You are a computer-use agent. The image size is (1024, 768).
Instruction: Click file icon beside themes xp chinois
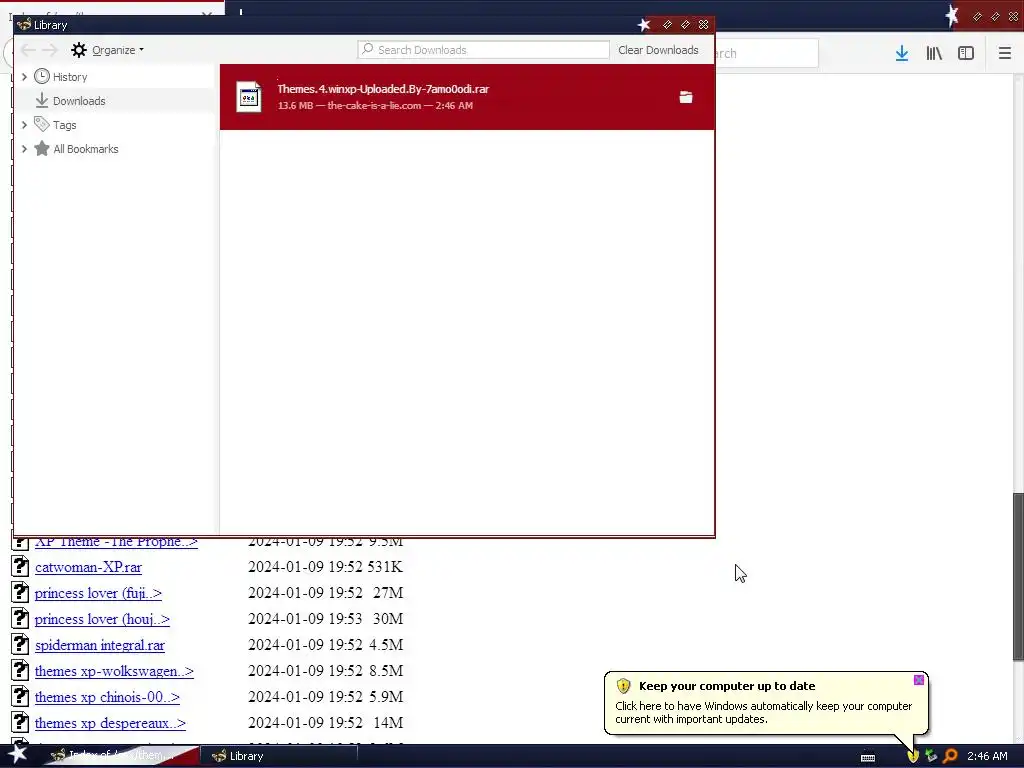(x=20, y=697)
